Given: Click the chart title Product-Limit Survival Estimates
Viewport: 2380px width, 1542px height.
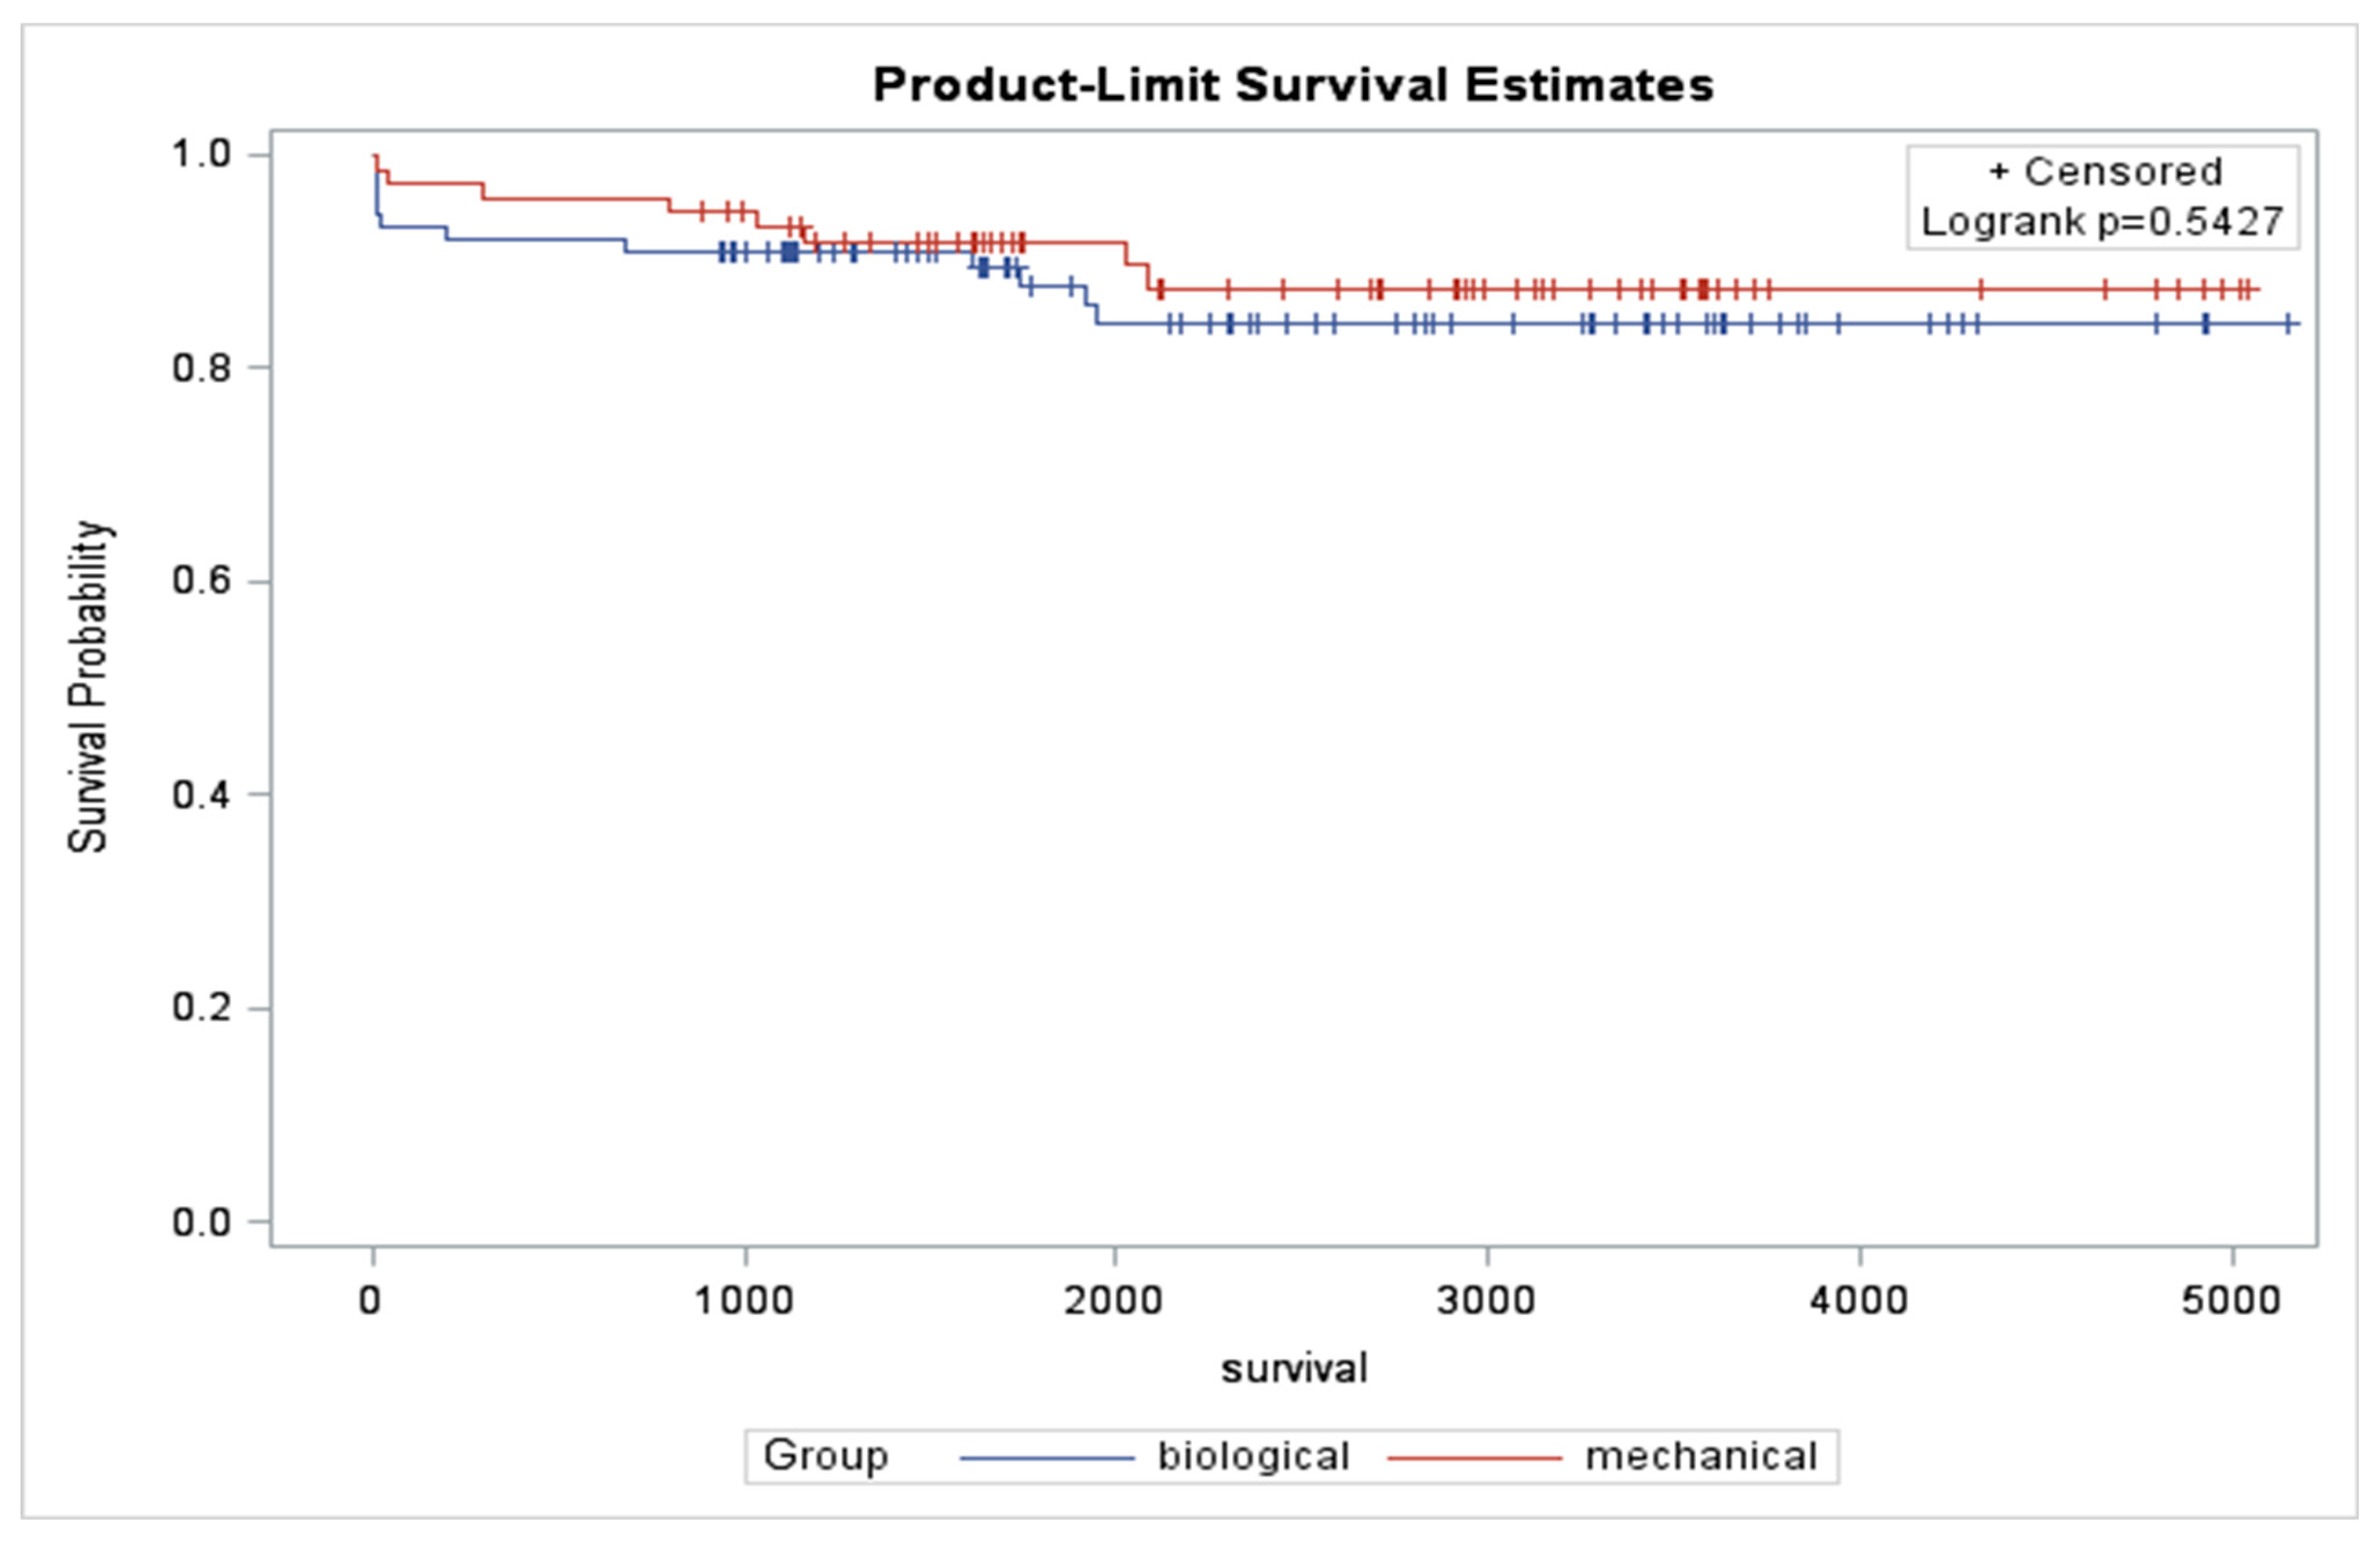Looking at the screenshot, I should (x=1293, y=84).
